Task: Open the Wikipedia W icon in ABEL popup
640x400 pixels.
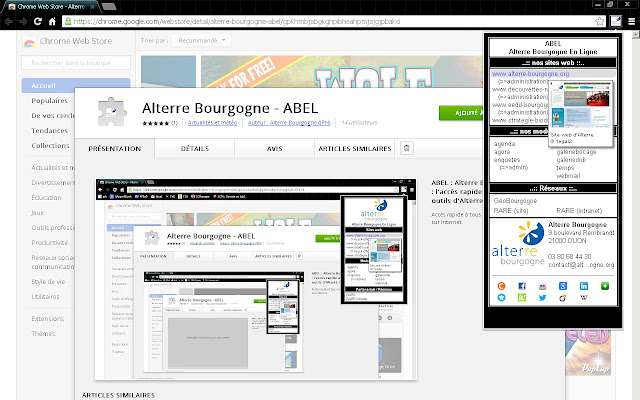Action: tap(584, 298)
